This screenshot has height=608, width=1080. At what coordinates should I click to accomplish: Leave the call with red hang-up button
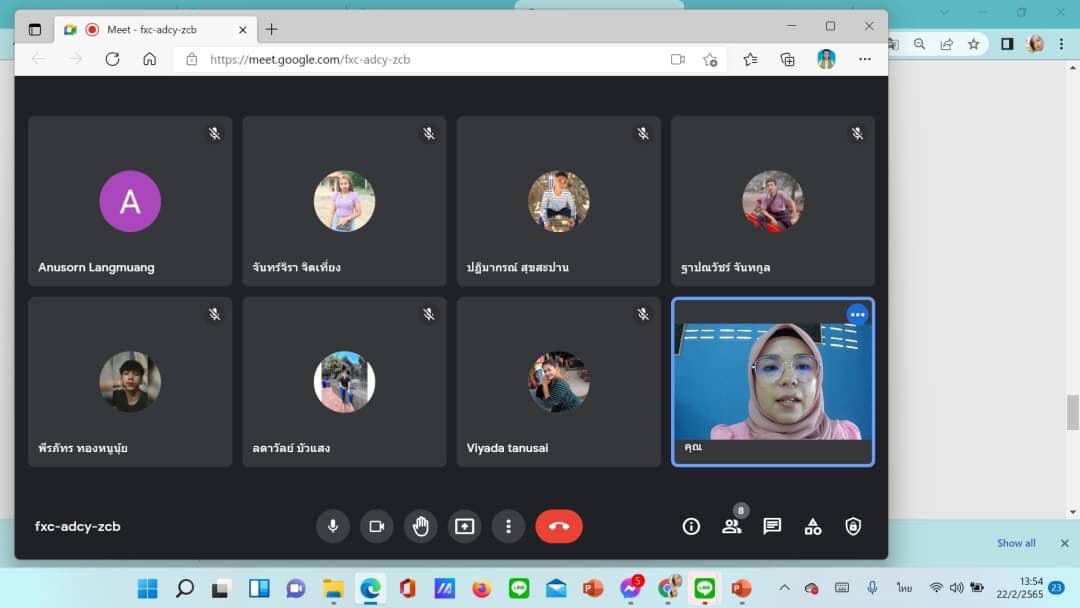558,526
